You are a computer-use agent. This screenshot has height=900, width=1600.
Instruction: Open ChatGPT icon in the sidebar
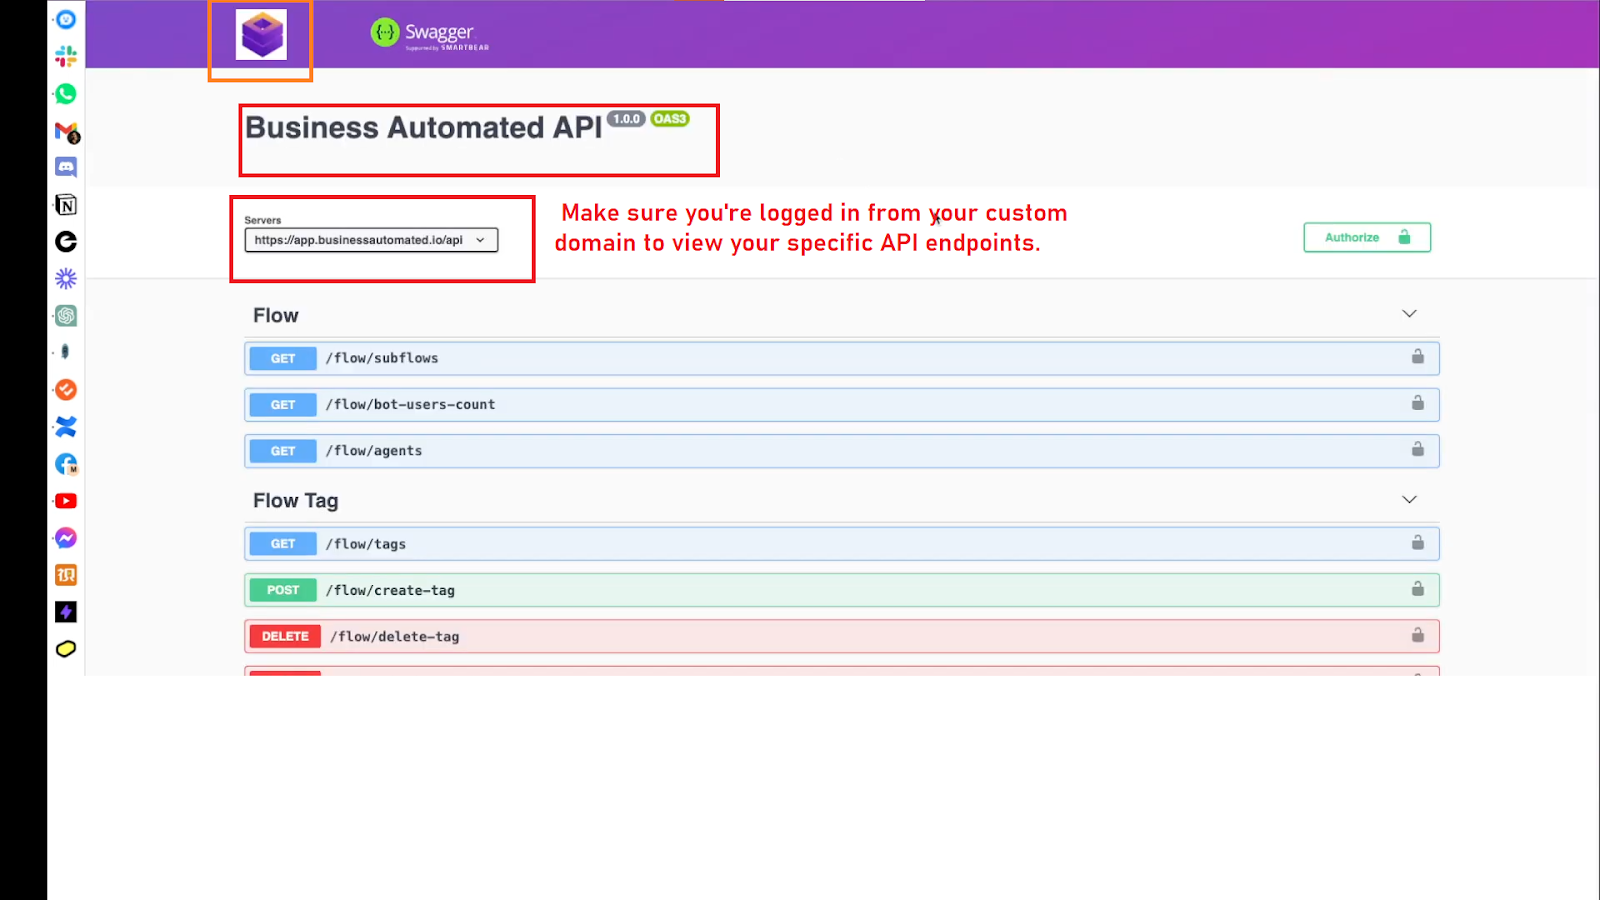(66, 316)
